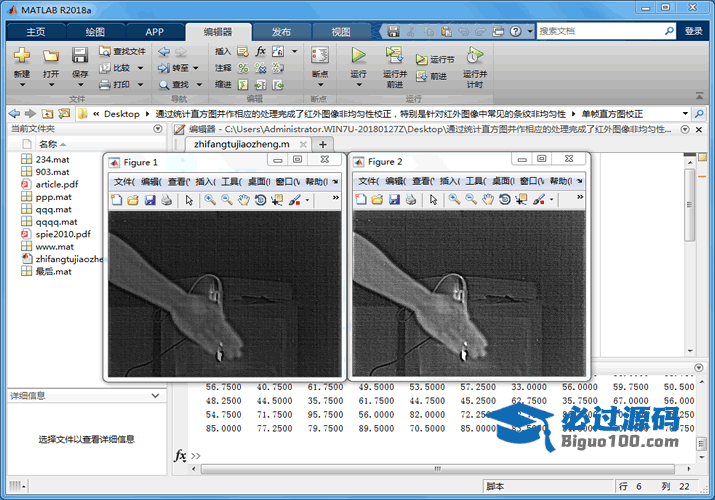Open the New (新建) dropdown arrow
Viewport: 715px width, 500px height.
(21, 85)
